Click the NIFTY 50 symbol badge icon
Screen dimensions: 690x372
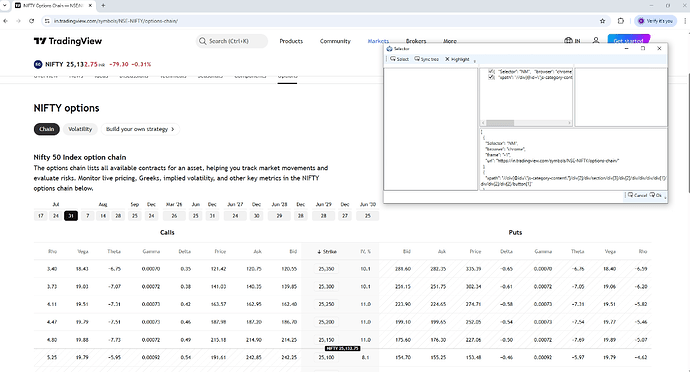[38, 64]
